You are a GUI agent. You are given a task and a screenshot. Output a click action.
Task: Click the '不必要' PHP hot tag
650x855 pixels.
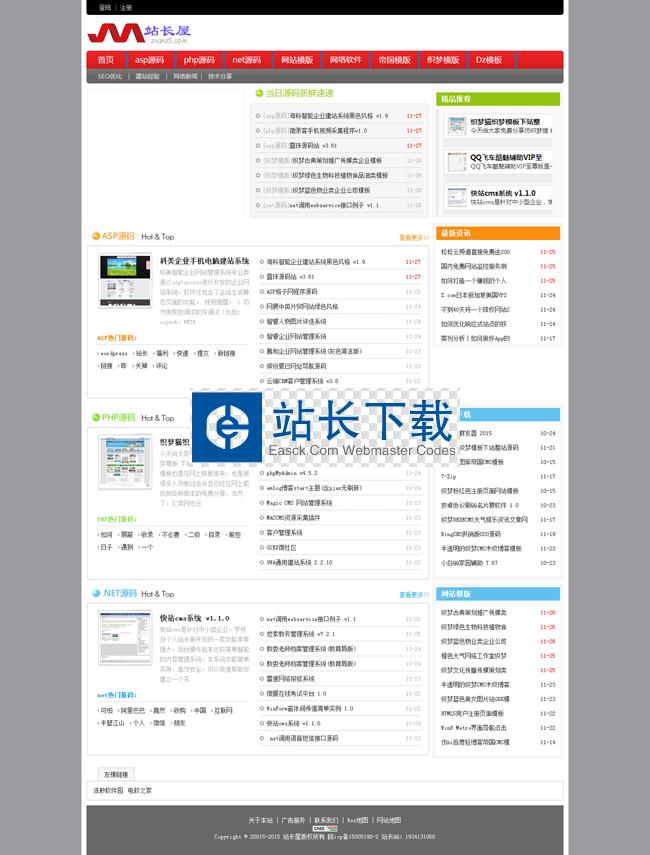point(171,535)
